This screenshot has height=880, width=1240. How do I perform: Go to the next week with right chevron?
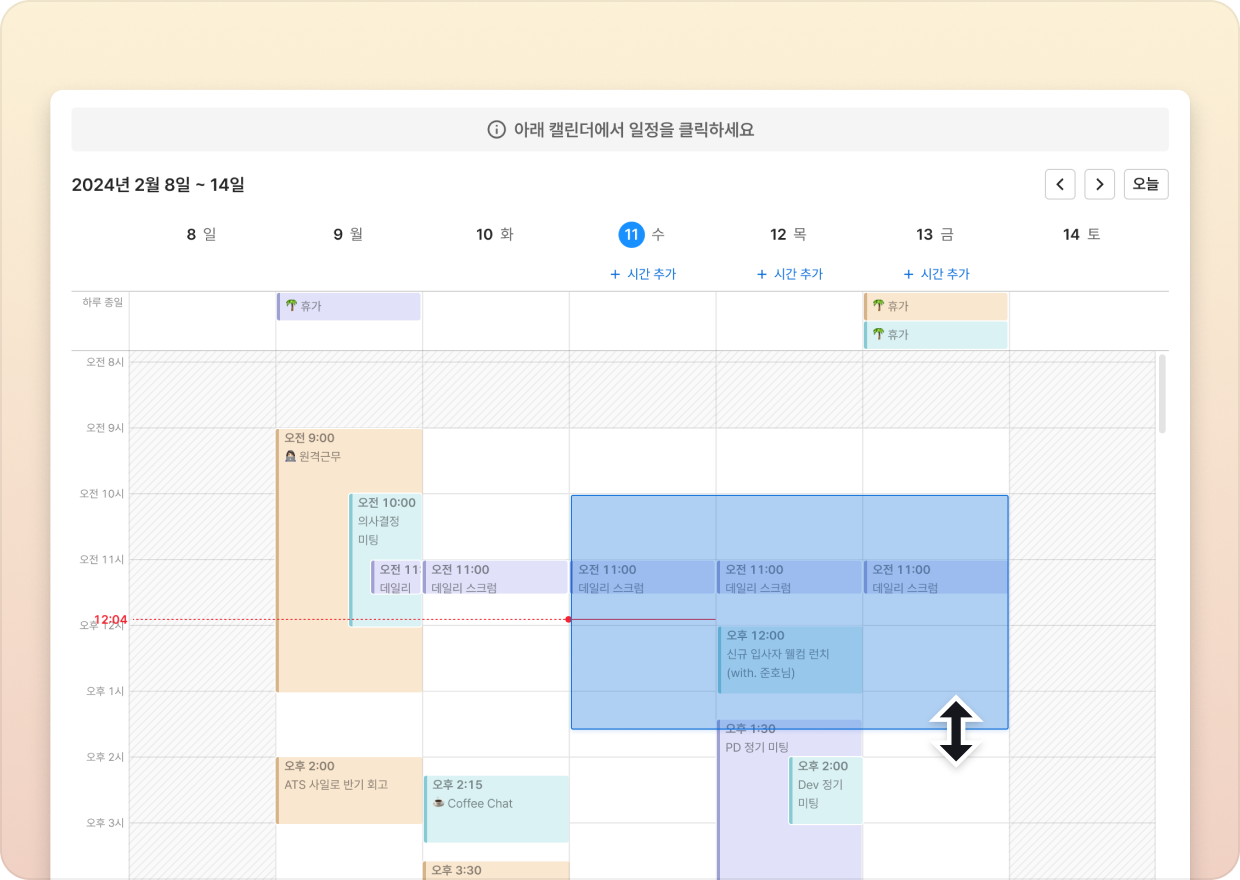[x=1100, y=184]
